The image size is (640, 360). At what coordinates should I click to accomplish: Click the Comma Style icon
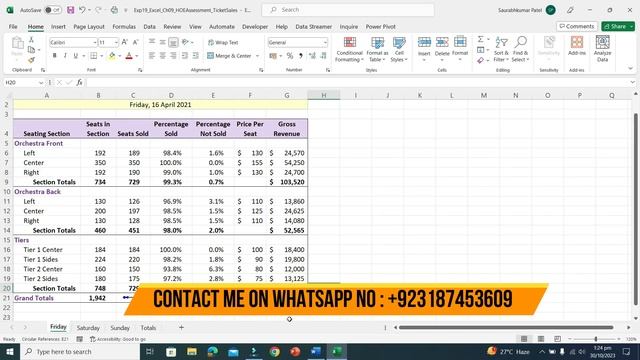click(x=301, y=56)
